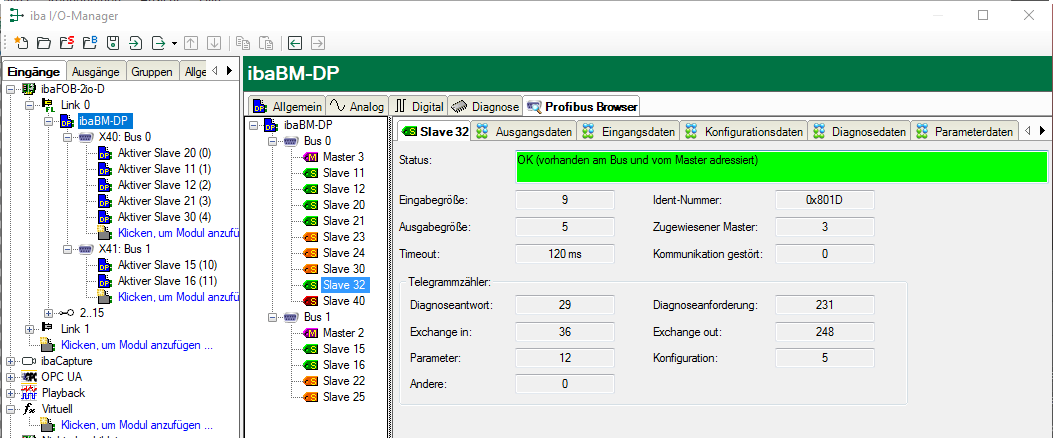Add module link under Virtuell
1054x438 pixels.
tap(137, 425)
